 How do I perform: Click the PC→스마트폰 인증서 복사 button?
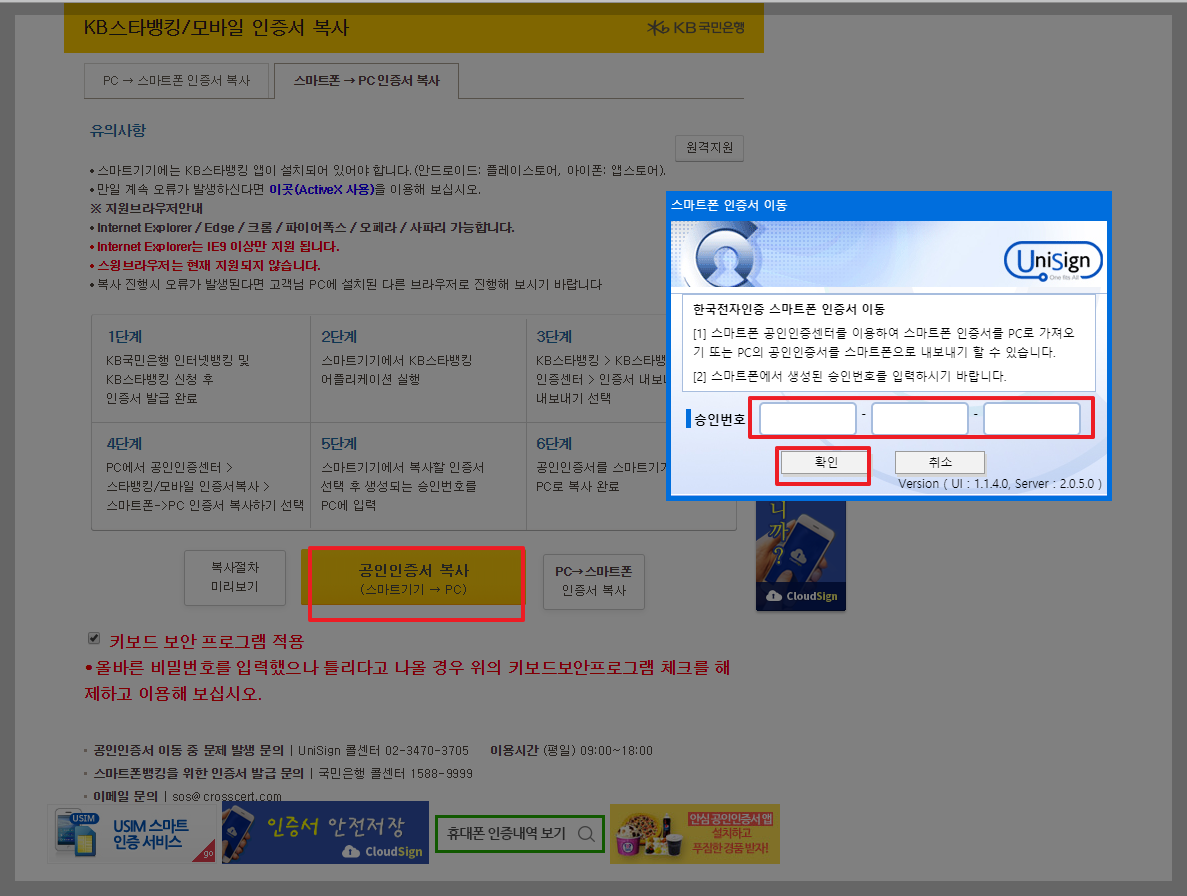point(594,581)
